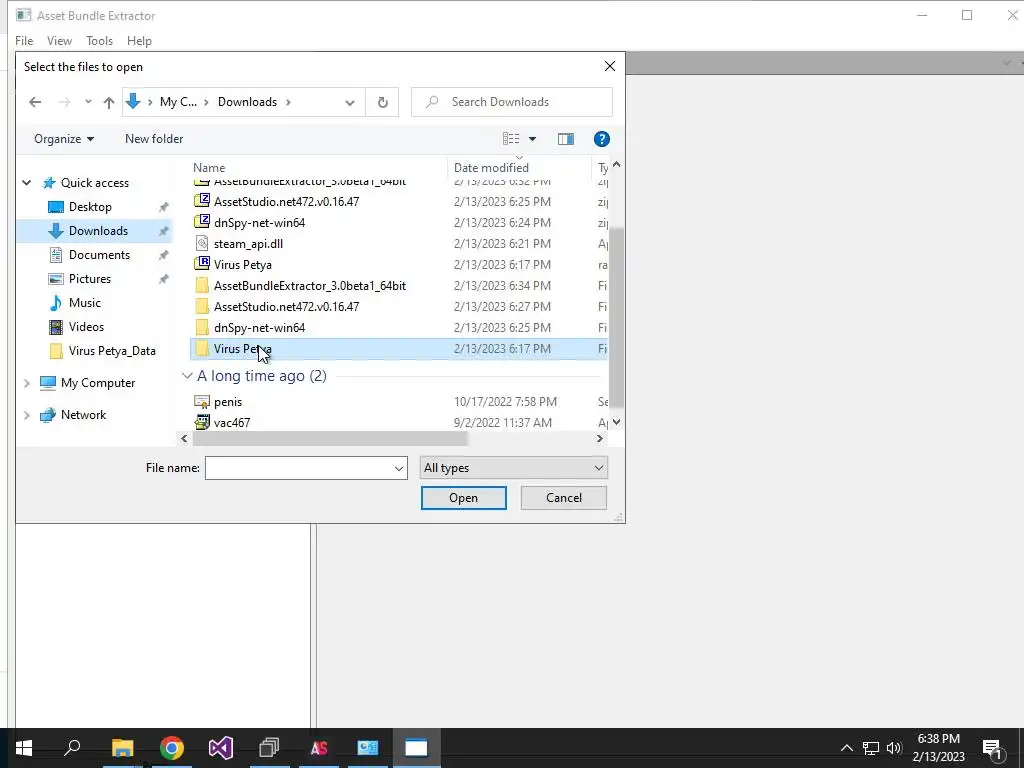This screenshot has width=1024, height=768.
Task: Toggle the preview pane
Action: click(566, 138)
